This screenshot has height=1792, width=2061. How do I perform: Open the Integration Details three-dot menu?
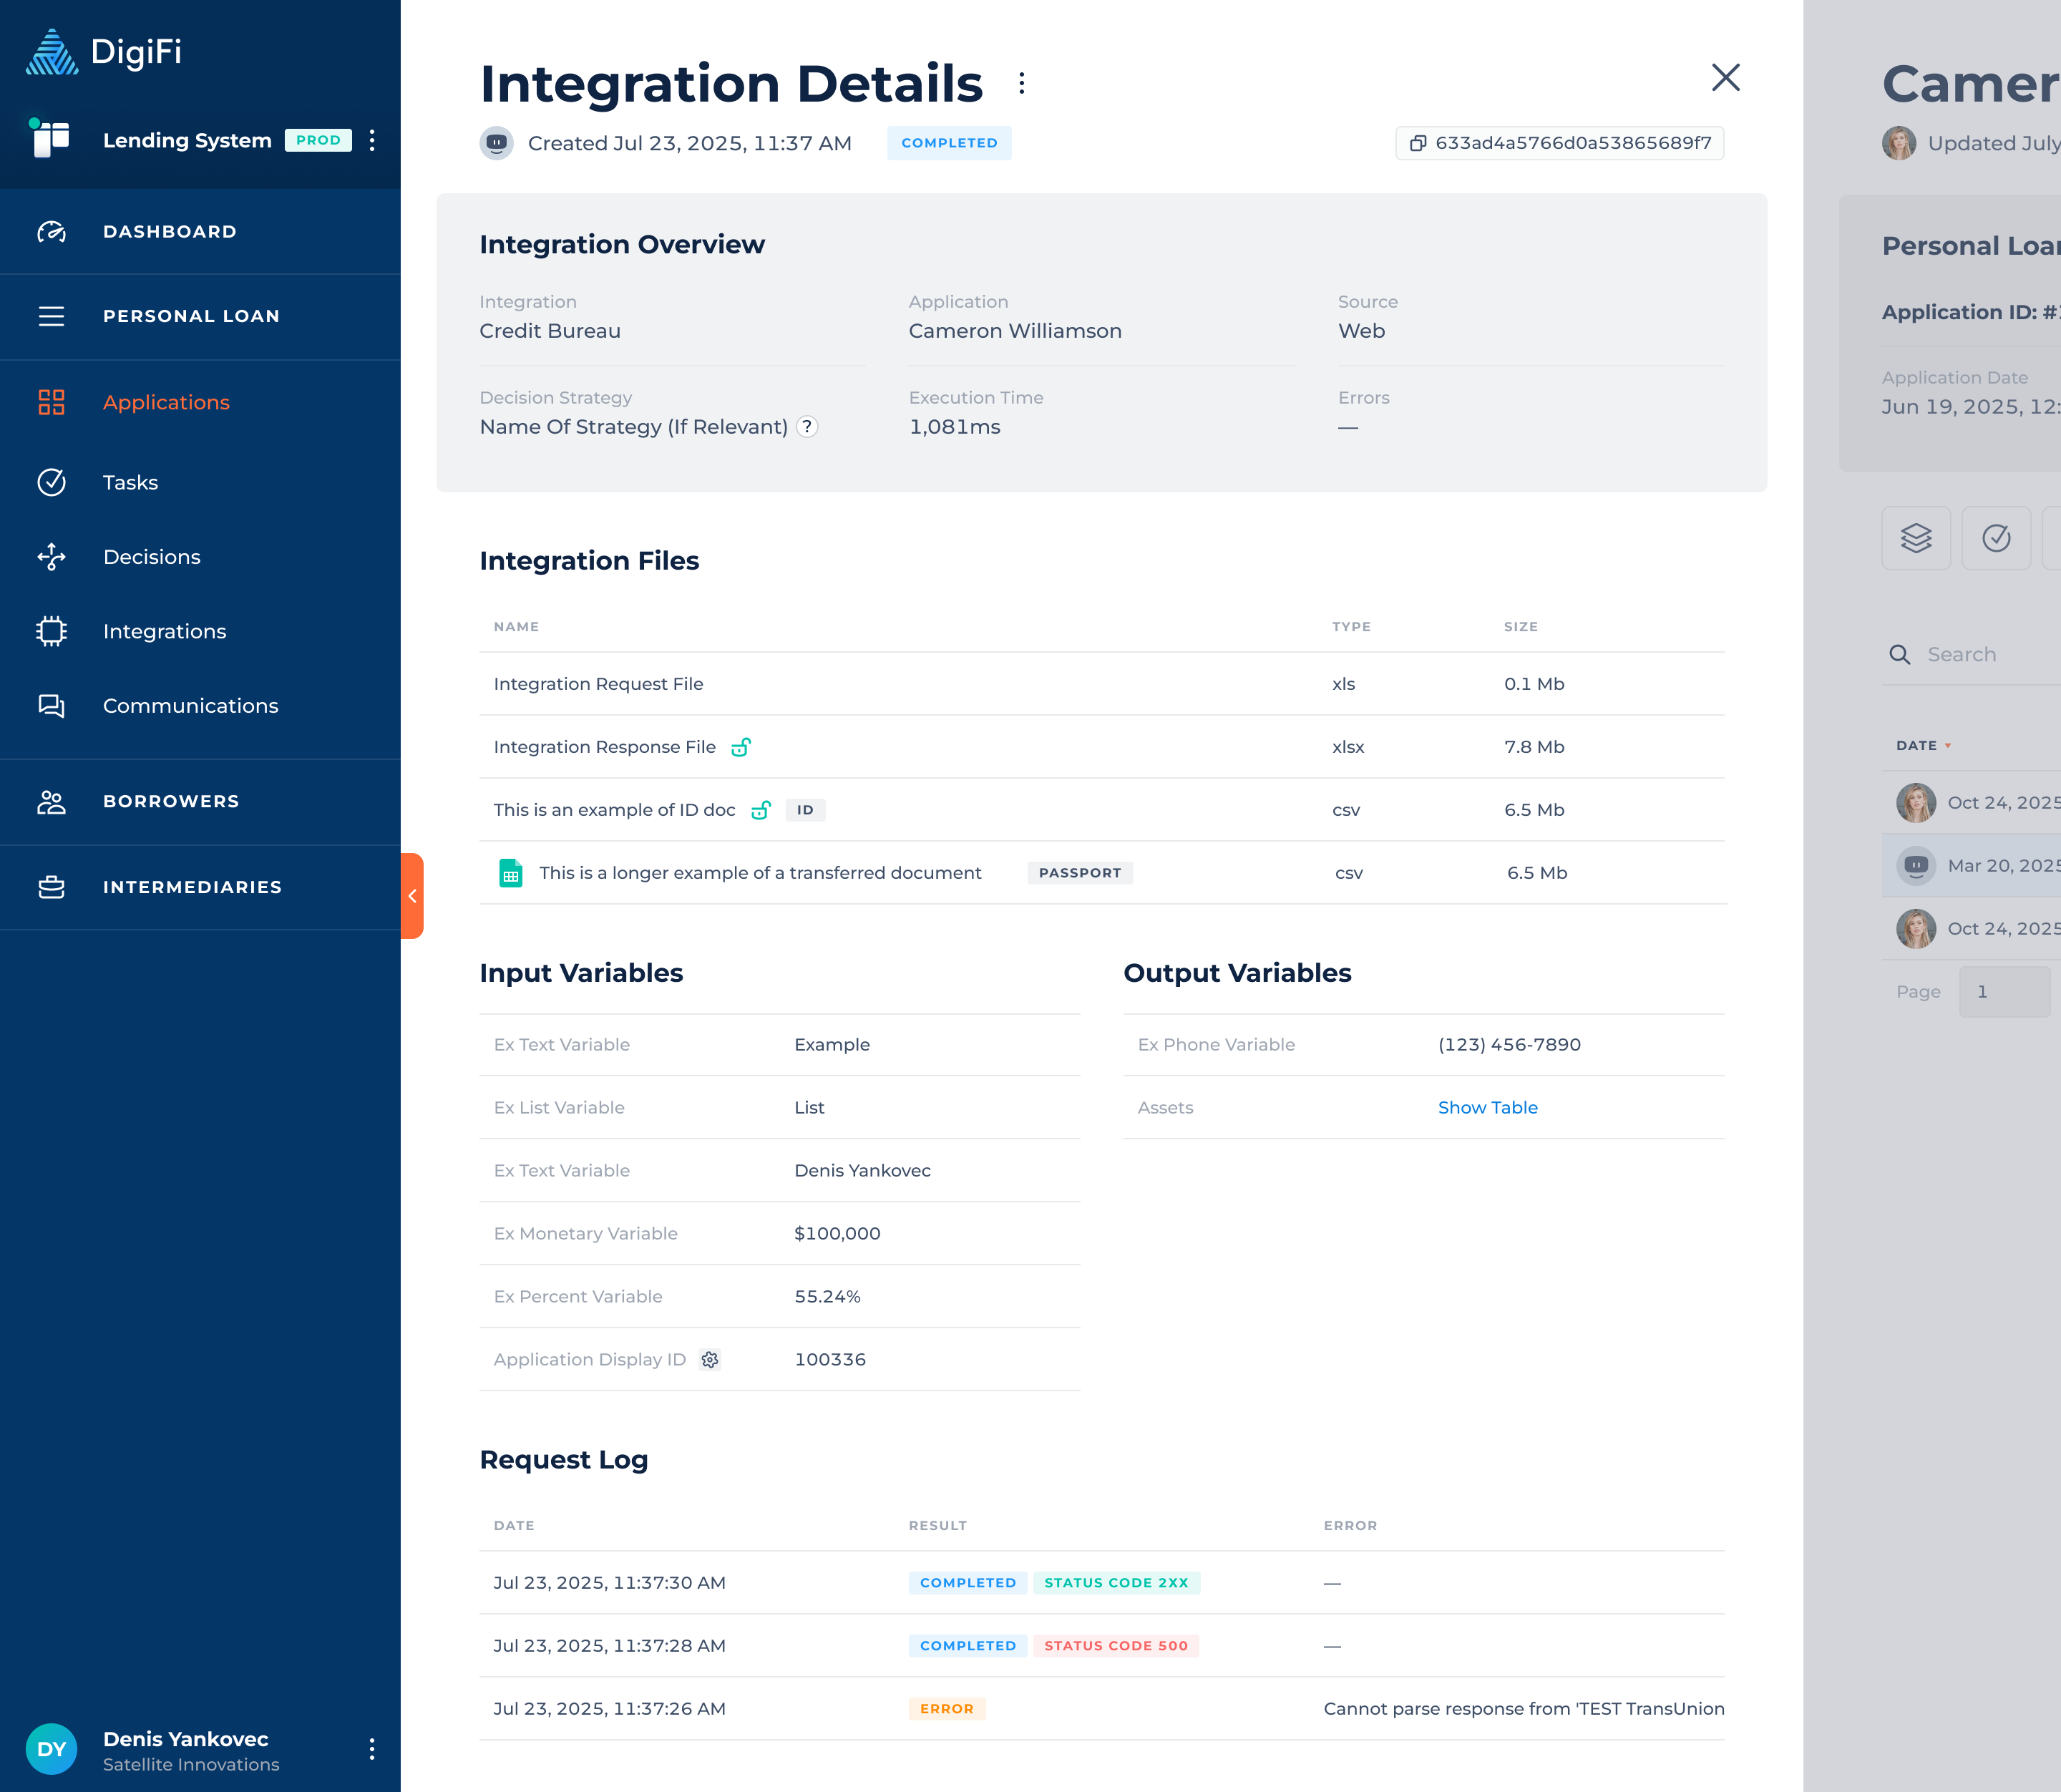1021,83
